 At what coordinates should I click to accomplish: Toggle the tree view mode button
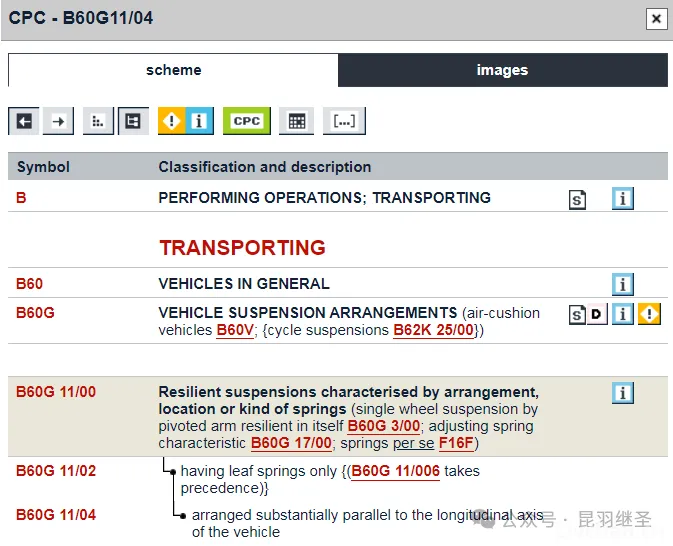[133, 121]
